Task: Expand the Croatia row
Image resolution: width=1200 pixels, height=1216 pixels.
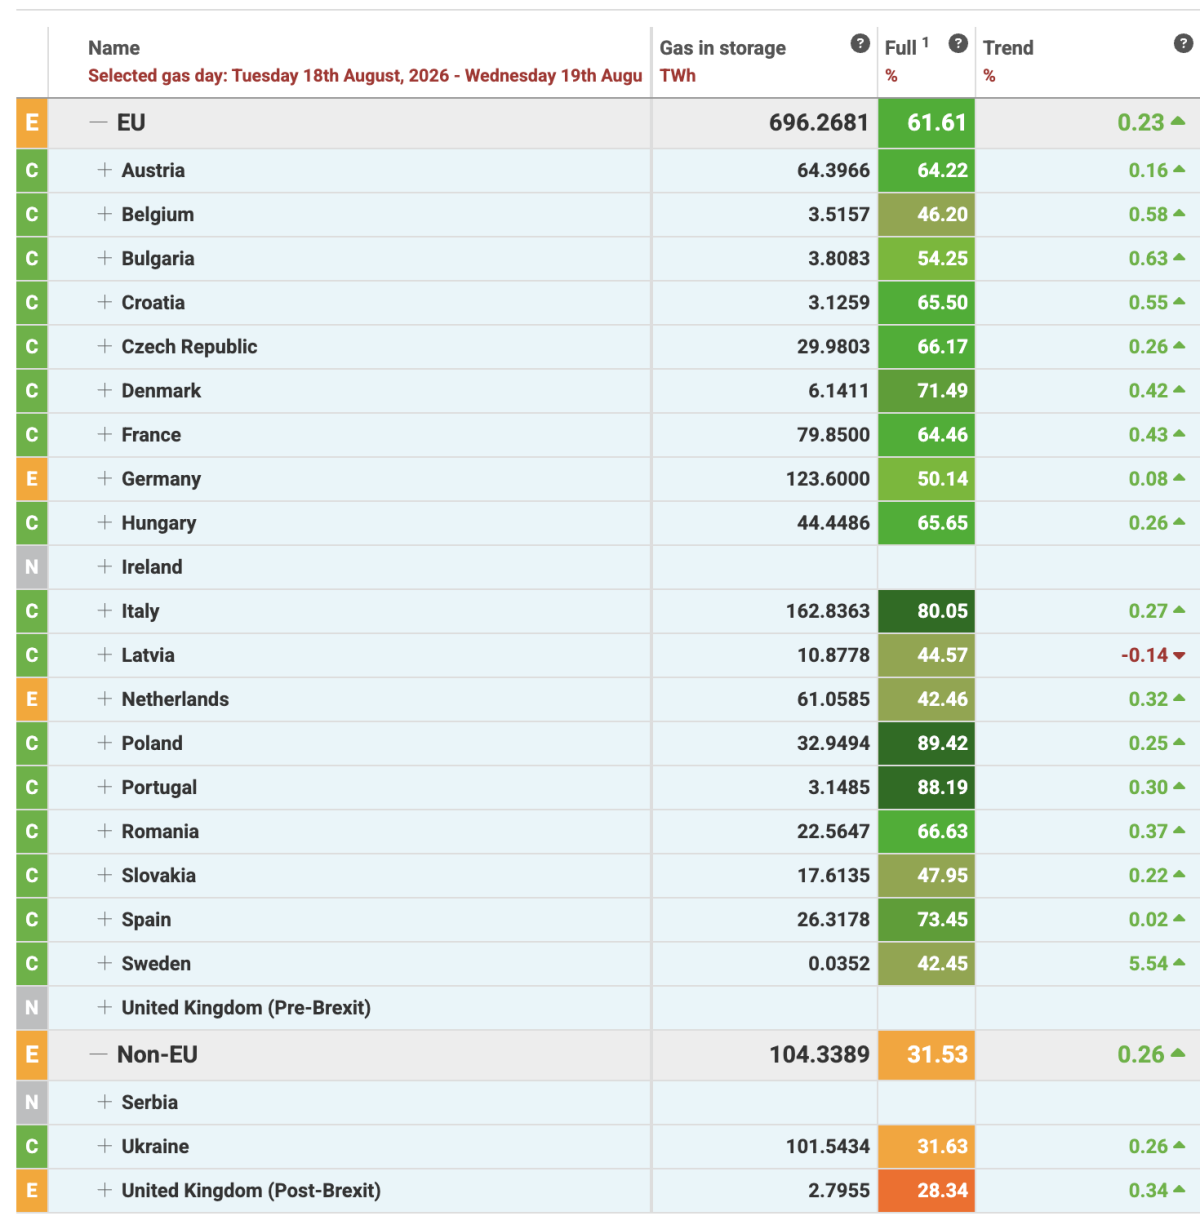Action: tap(105, 302)
